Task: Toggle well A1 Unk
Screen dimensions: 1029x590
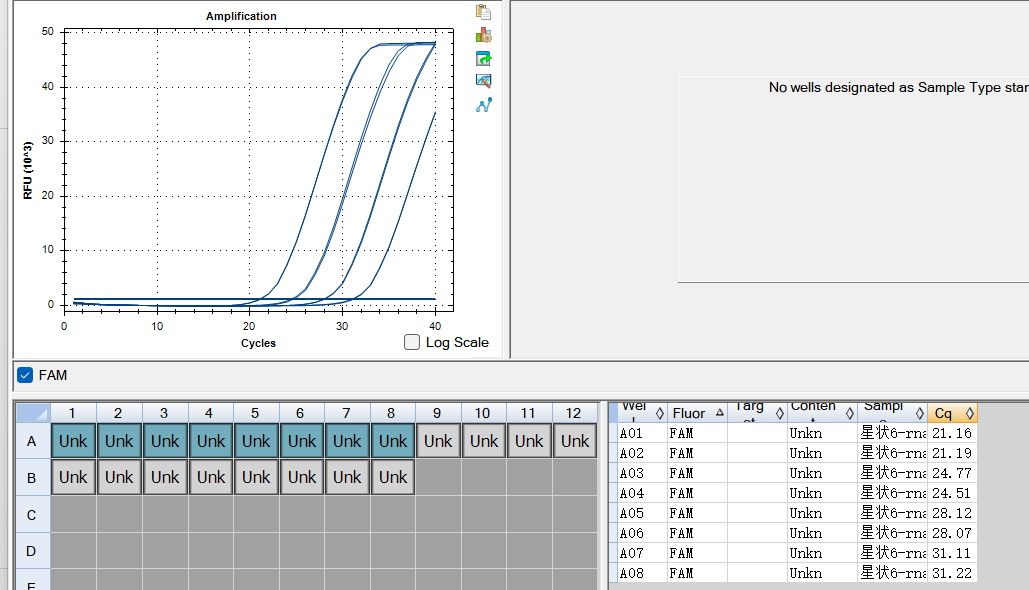Action: click(73, 441)
